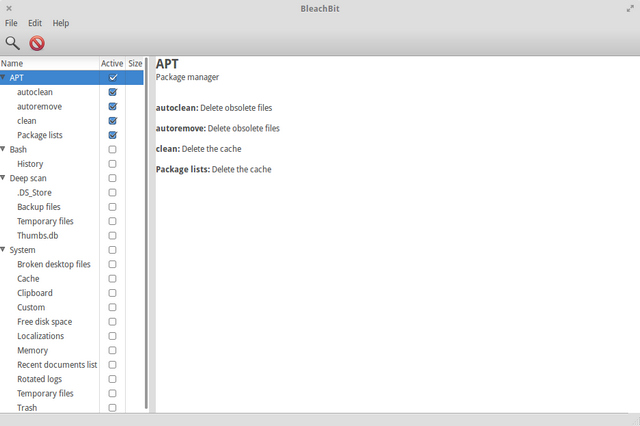Click the Active column header
This screenshot has height=426, width=640.
(x=112, y=63)
